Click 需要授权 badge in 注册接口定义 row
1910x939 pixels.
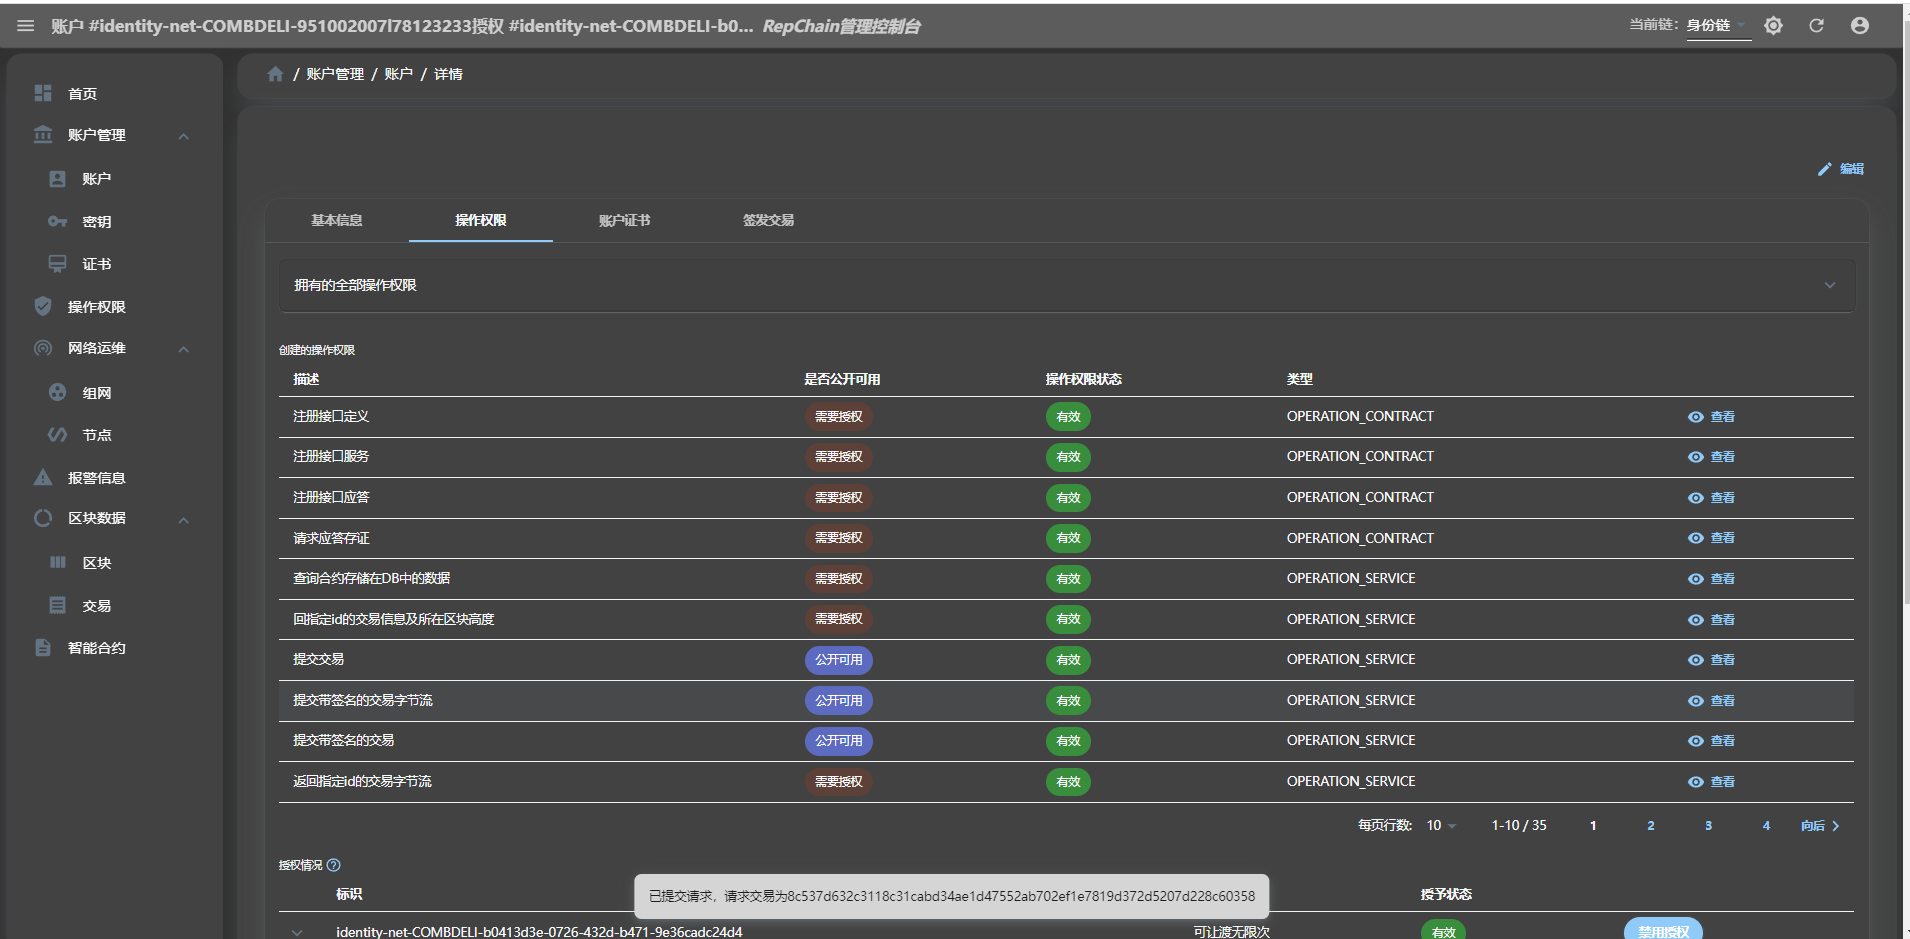click(x=839, y=417)
